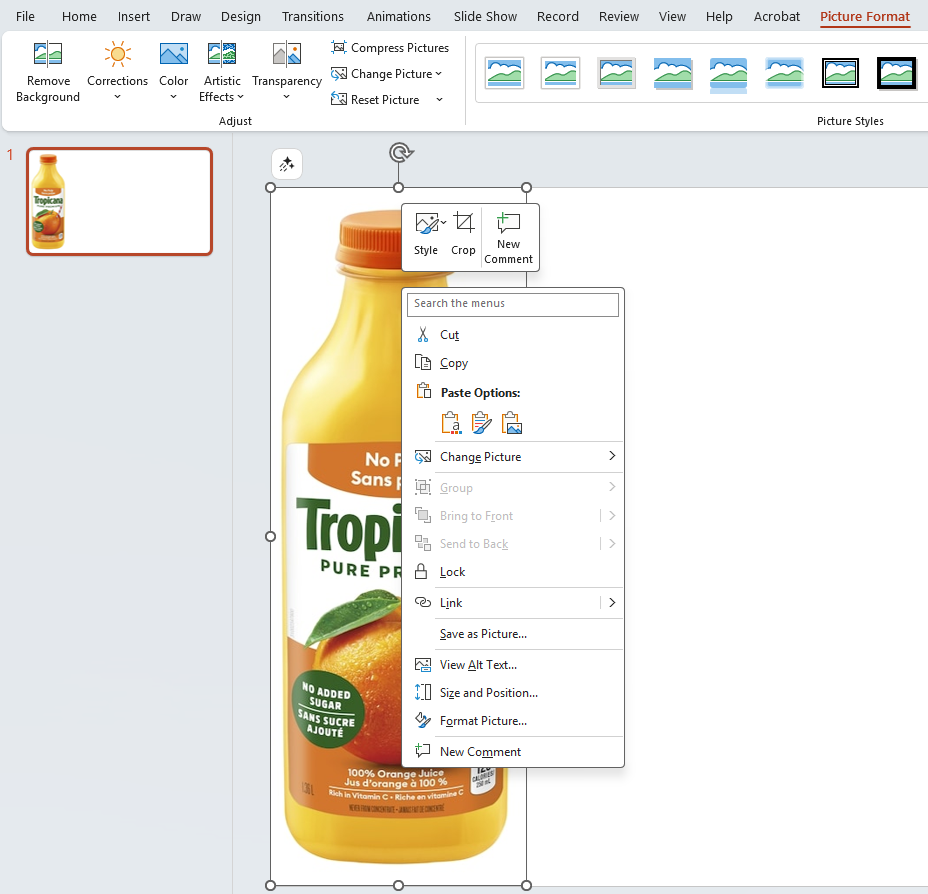Screen dimensions: 928x894
Task: Open Artistic Effects icon
Action: pos(222,54)
